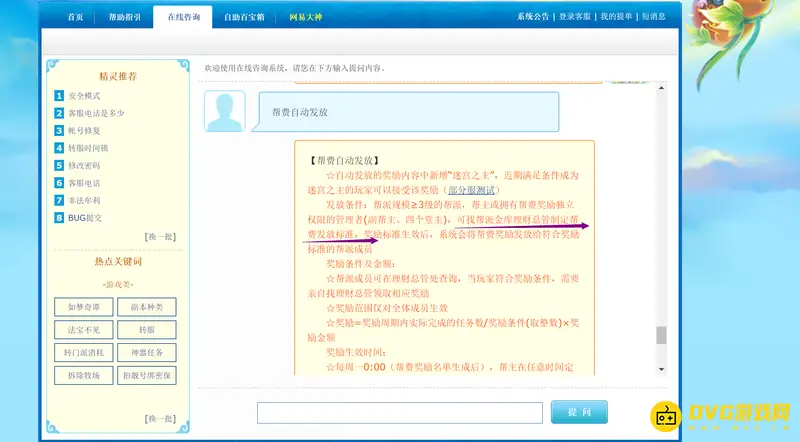Select 客服电话是多少 recommendation text
This screenshot has height=442, width=800.
(96, 113)
